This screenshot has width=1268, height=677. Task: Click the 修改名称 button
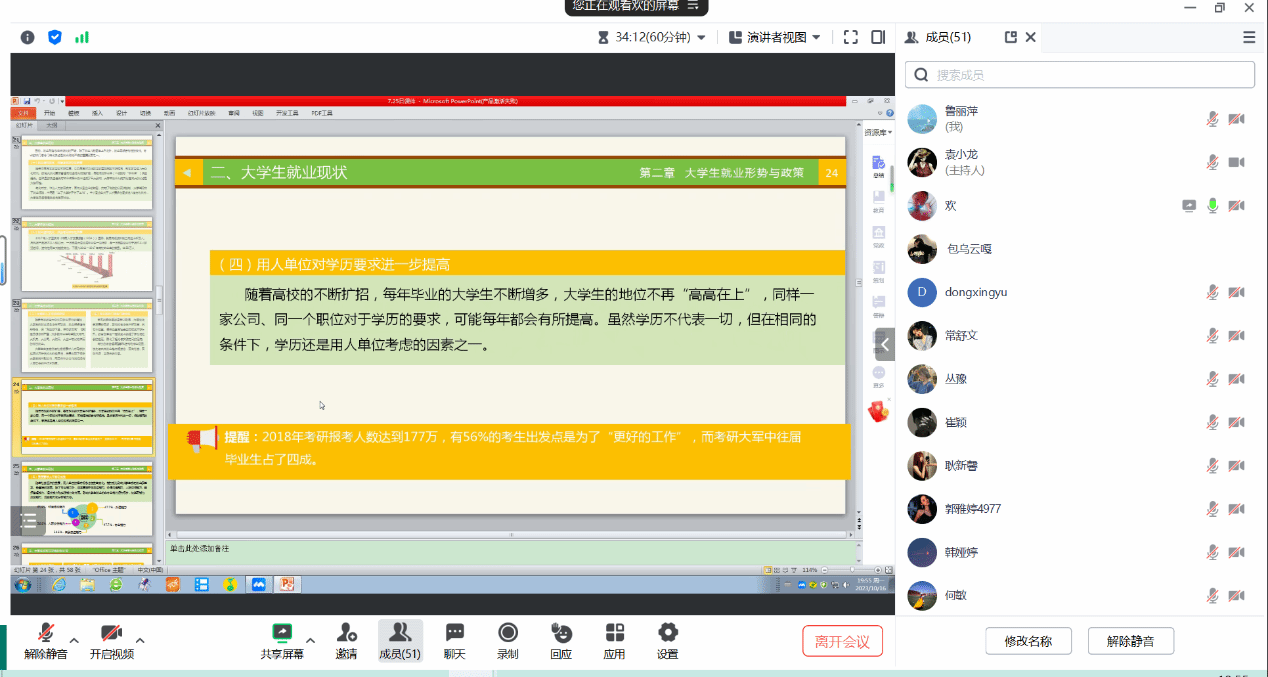coord(1028,641)
